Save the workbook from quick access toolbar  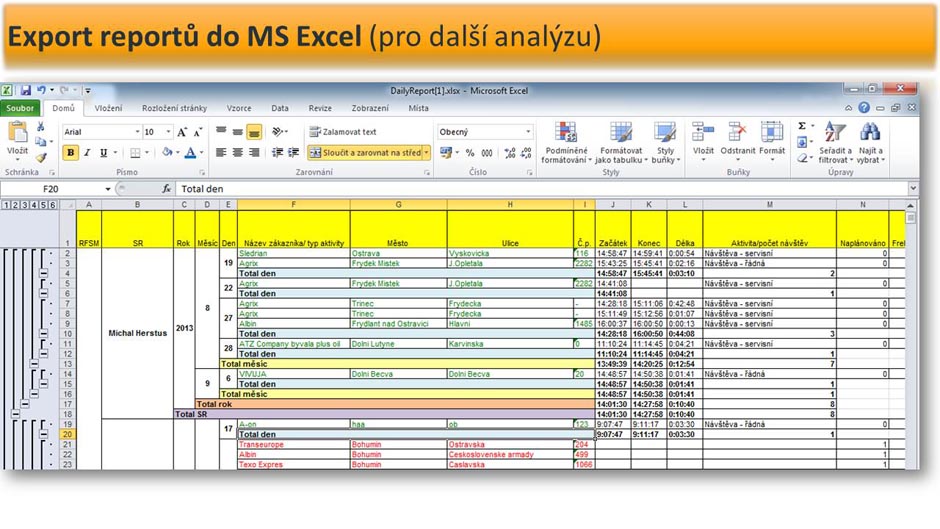coord(25,91)
